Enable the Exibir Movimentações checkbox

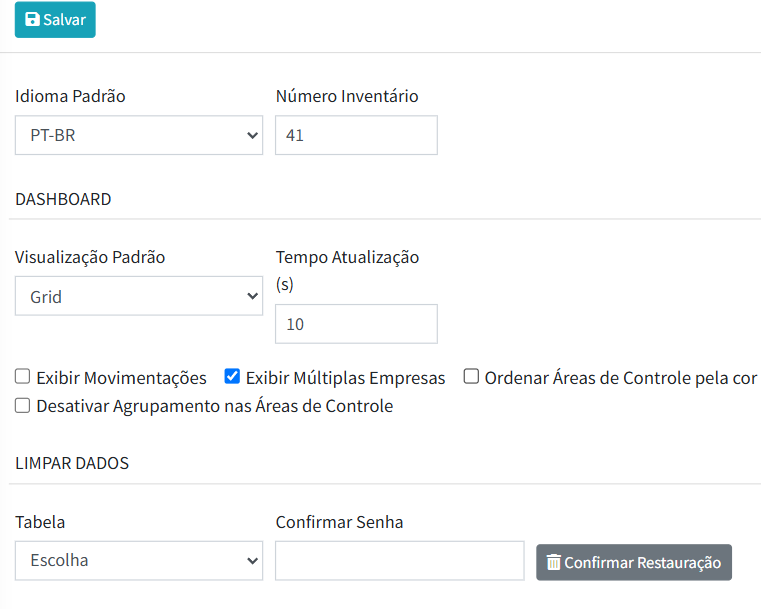click(22, 378)
